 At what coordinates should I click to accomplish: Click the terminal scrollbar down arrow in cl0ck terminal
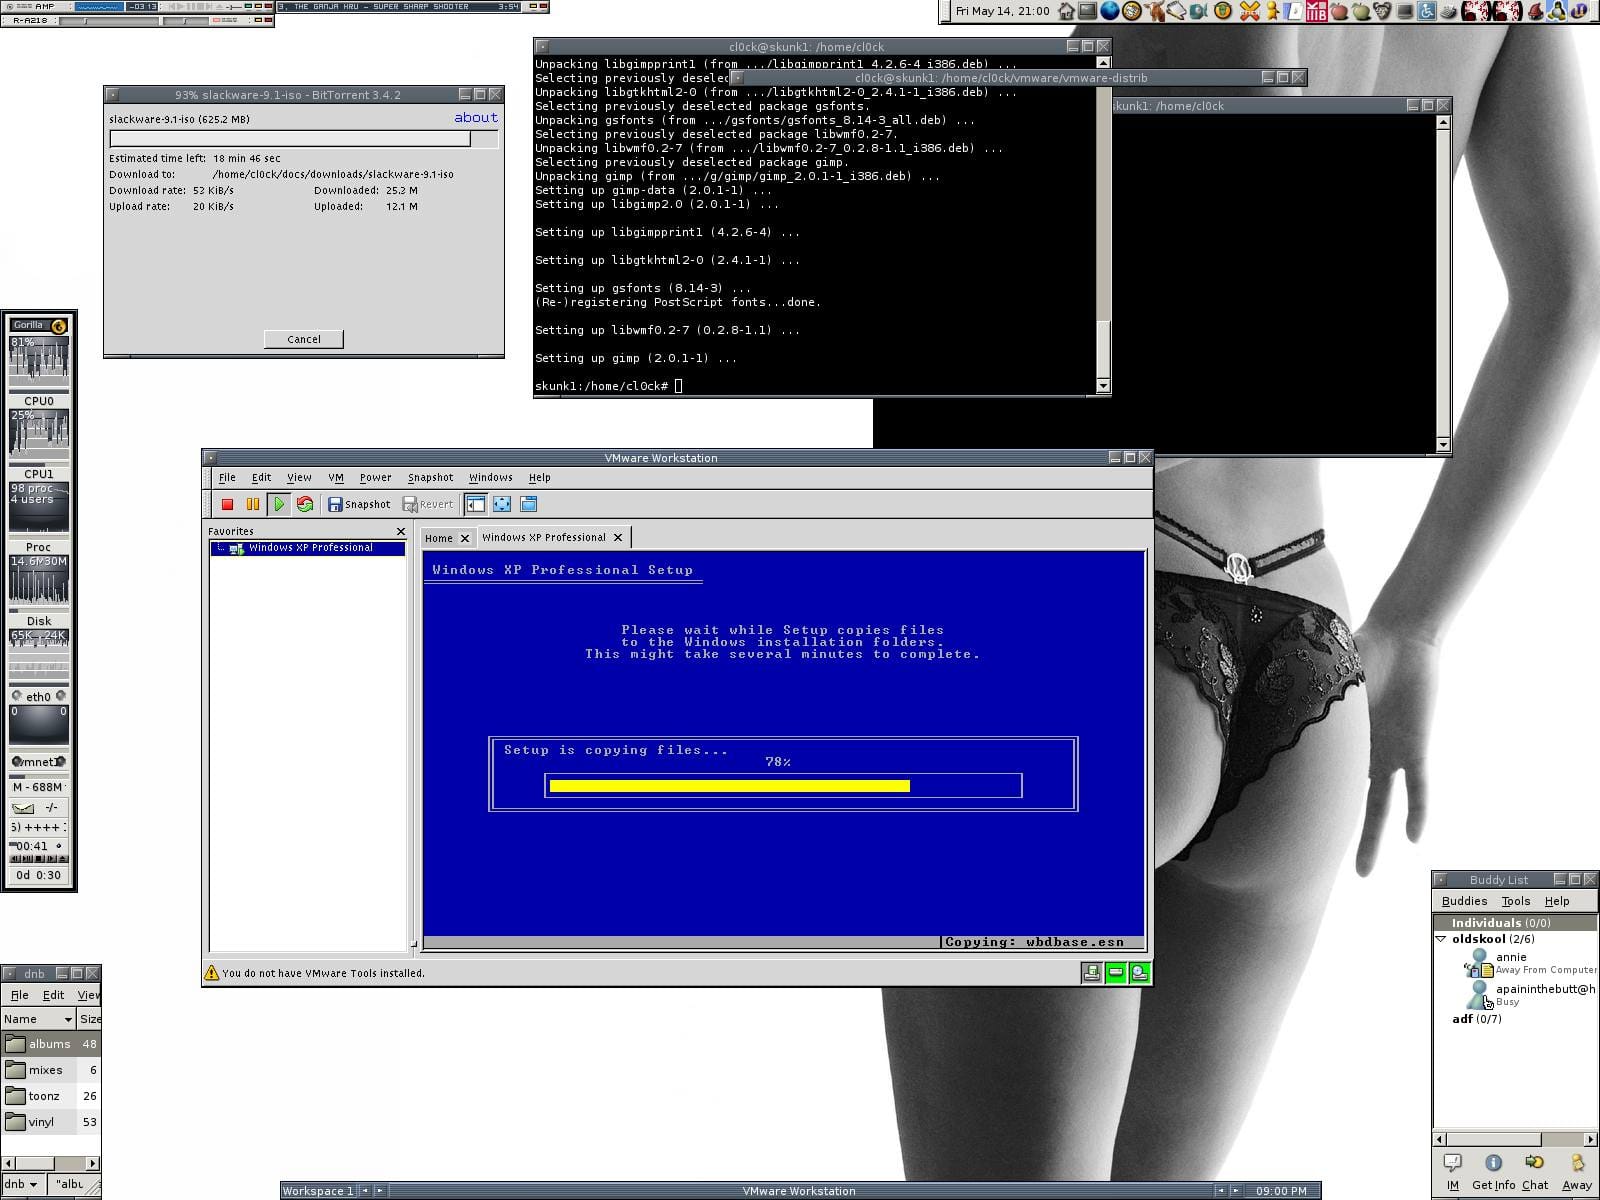point(1103,386)
